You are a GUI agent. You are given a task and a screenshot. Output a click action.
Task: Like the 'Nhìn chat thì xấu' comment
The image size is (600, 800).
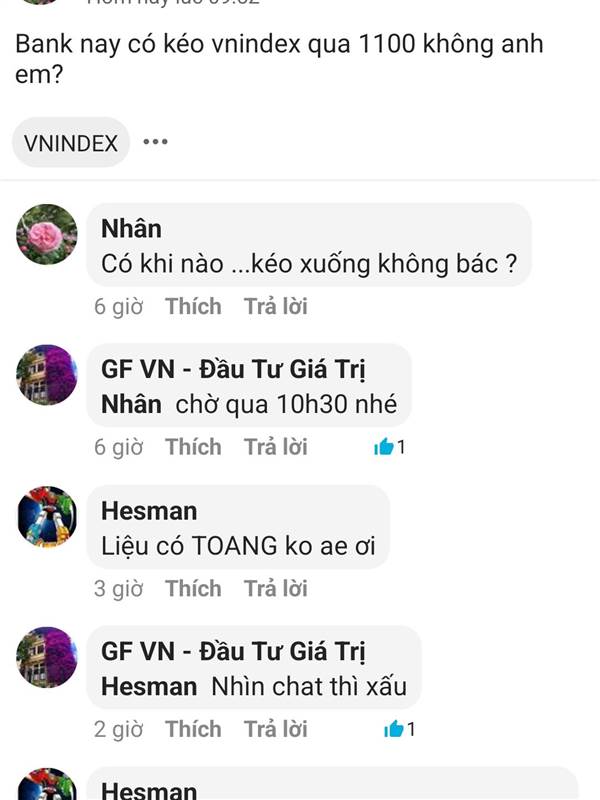[193, 729]
